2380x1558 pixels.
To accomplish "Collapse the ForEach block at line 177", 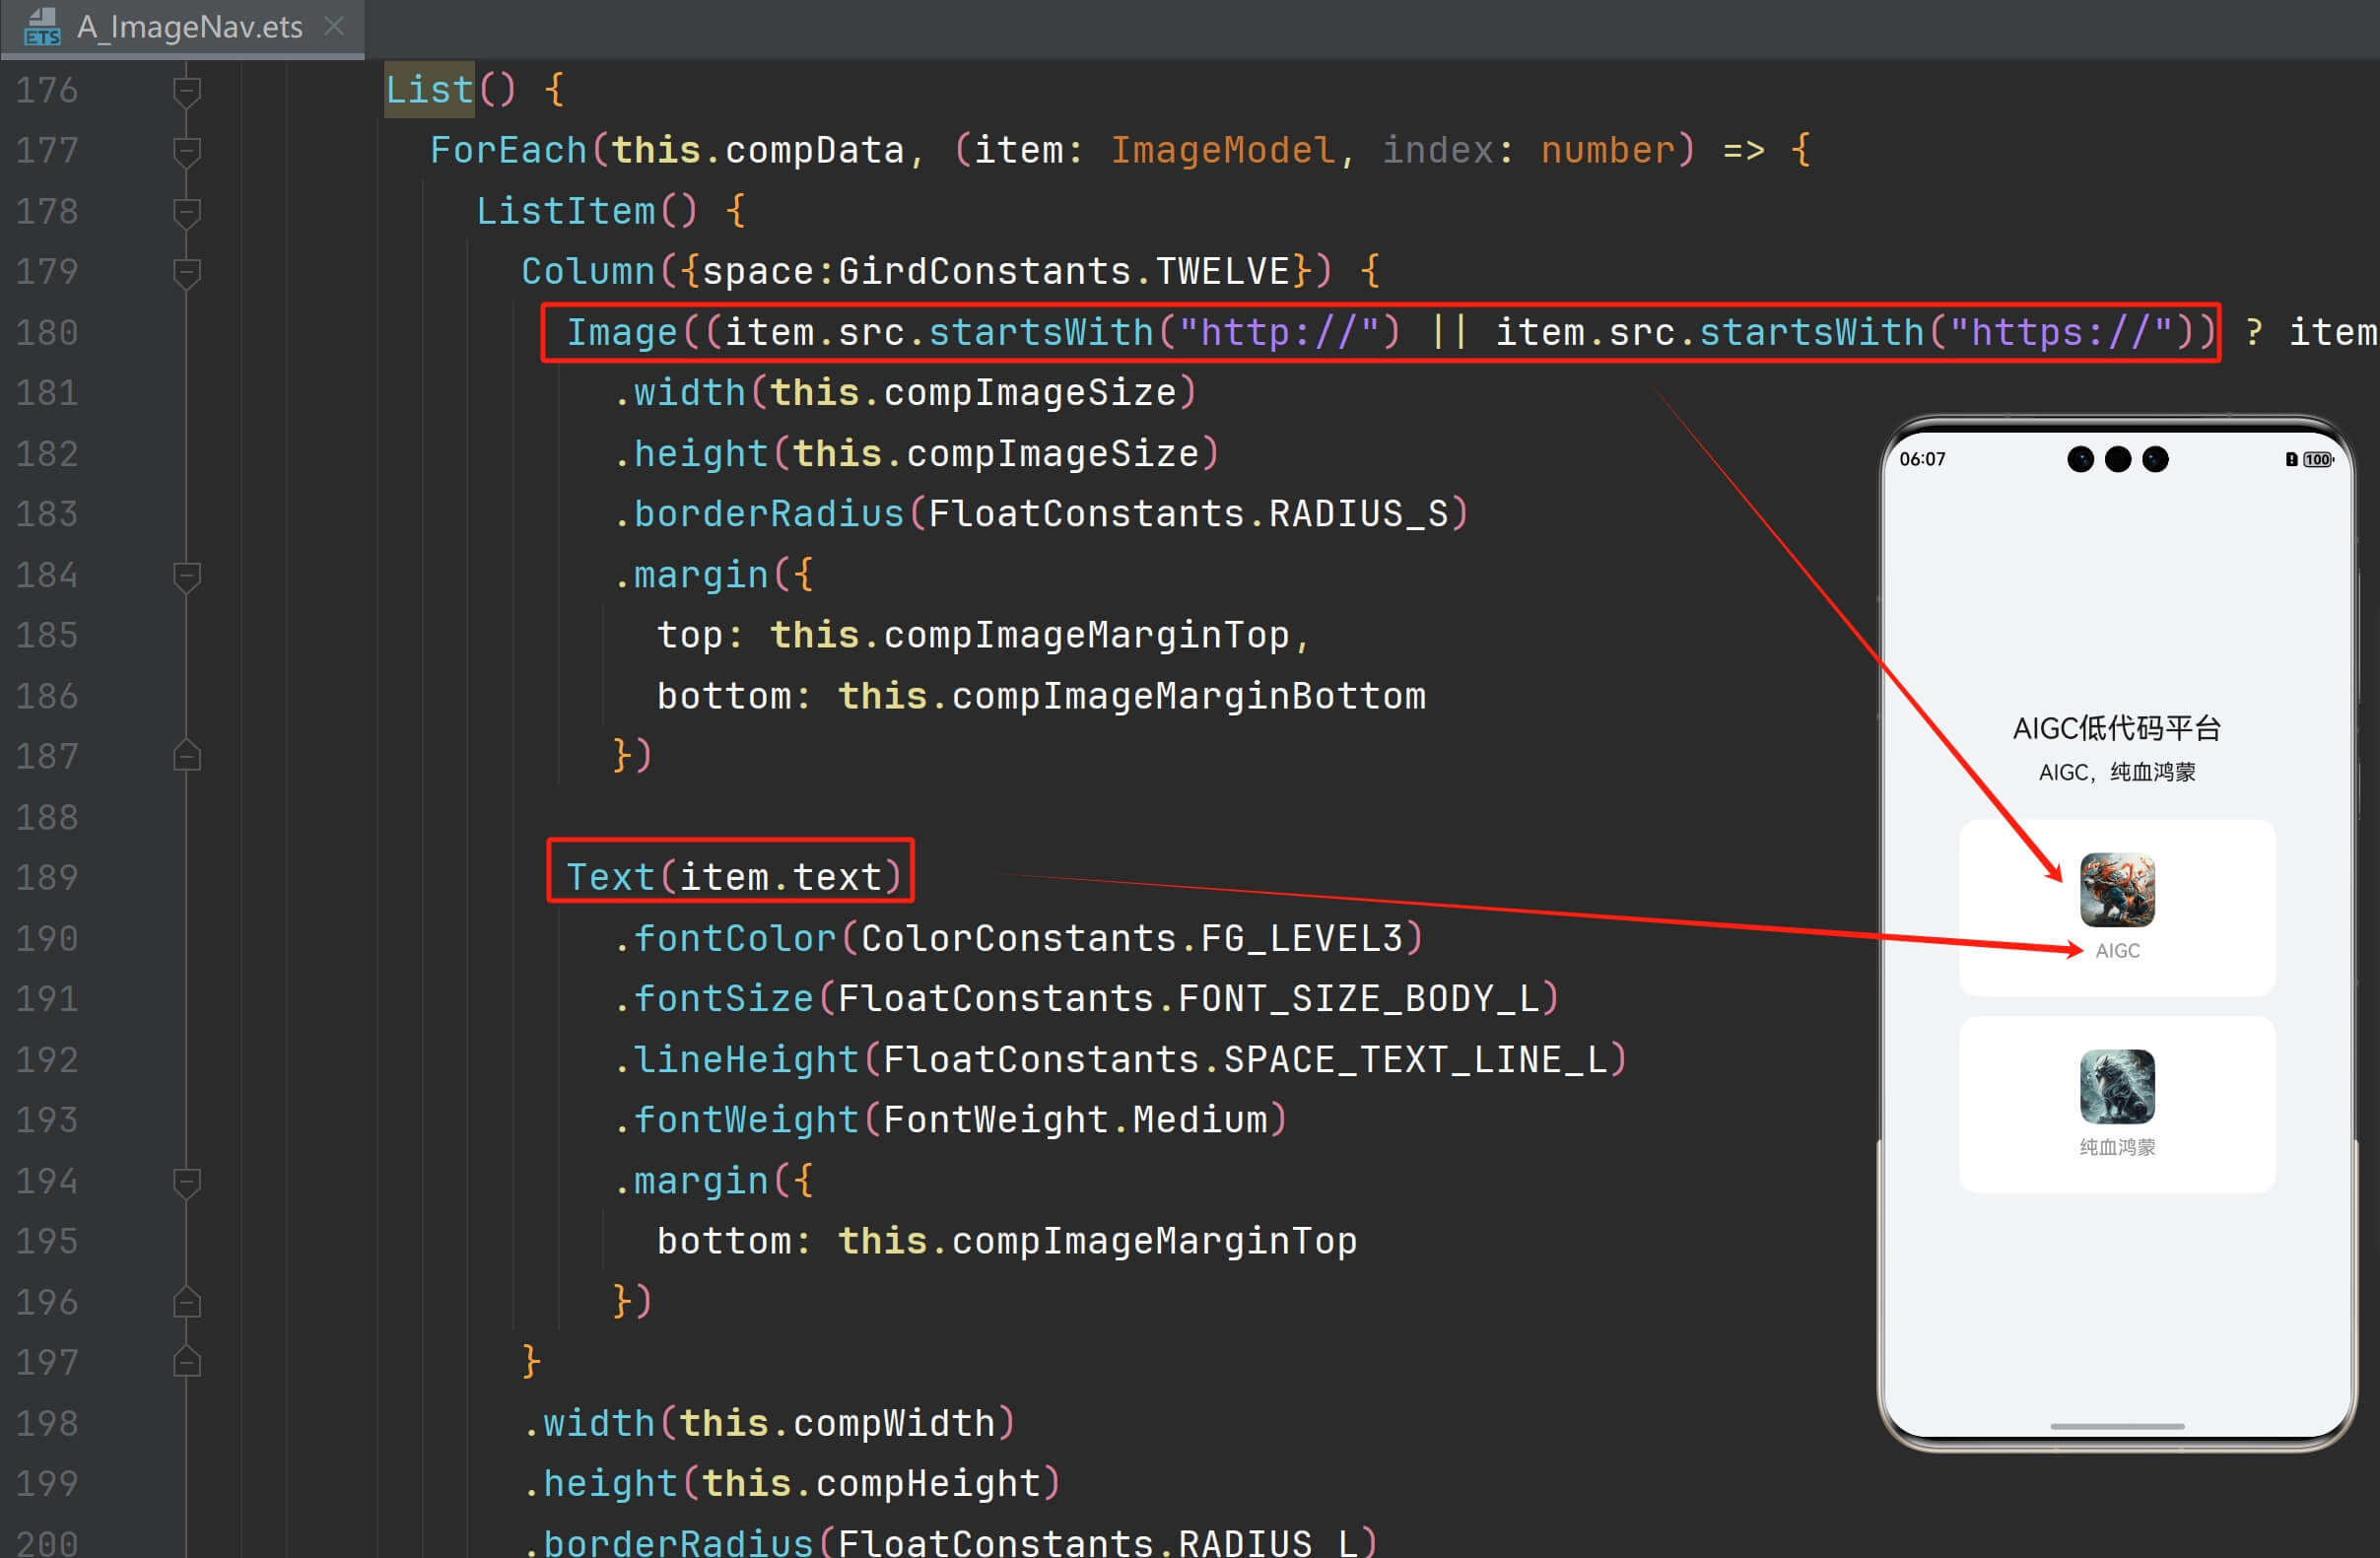I will 187,151.
